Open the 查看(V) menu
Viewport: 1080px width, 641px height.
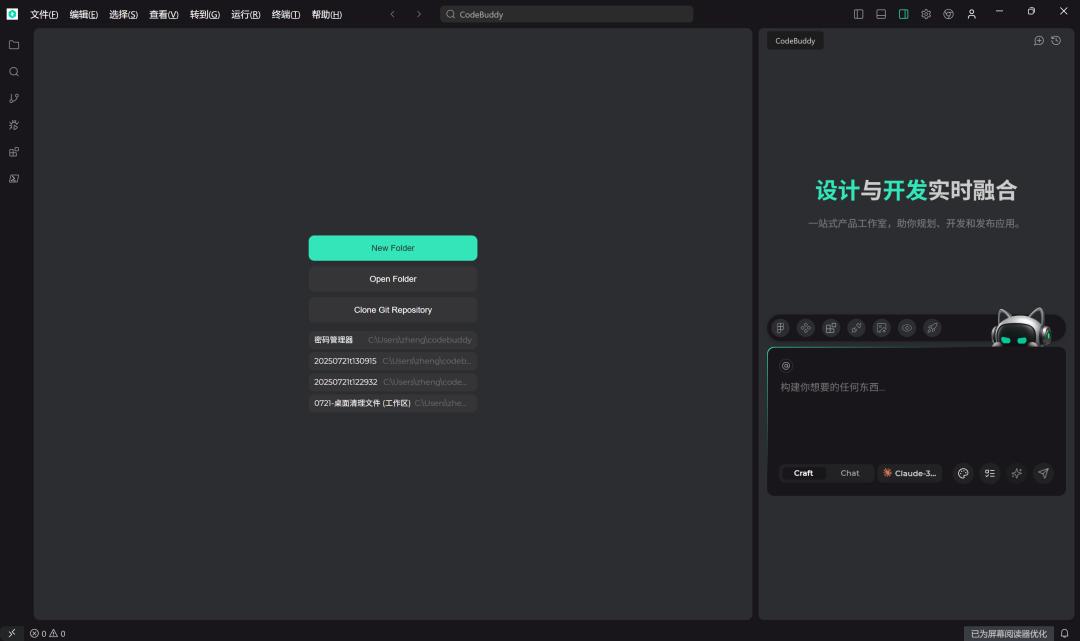coord(164,14)
